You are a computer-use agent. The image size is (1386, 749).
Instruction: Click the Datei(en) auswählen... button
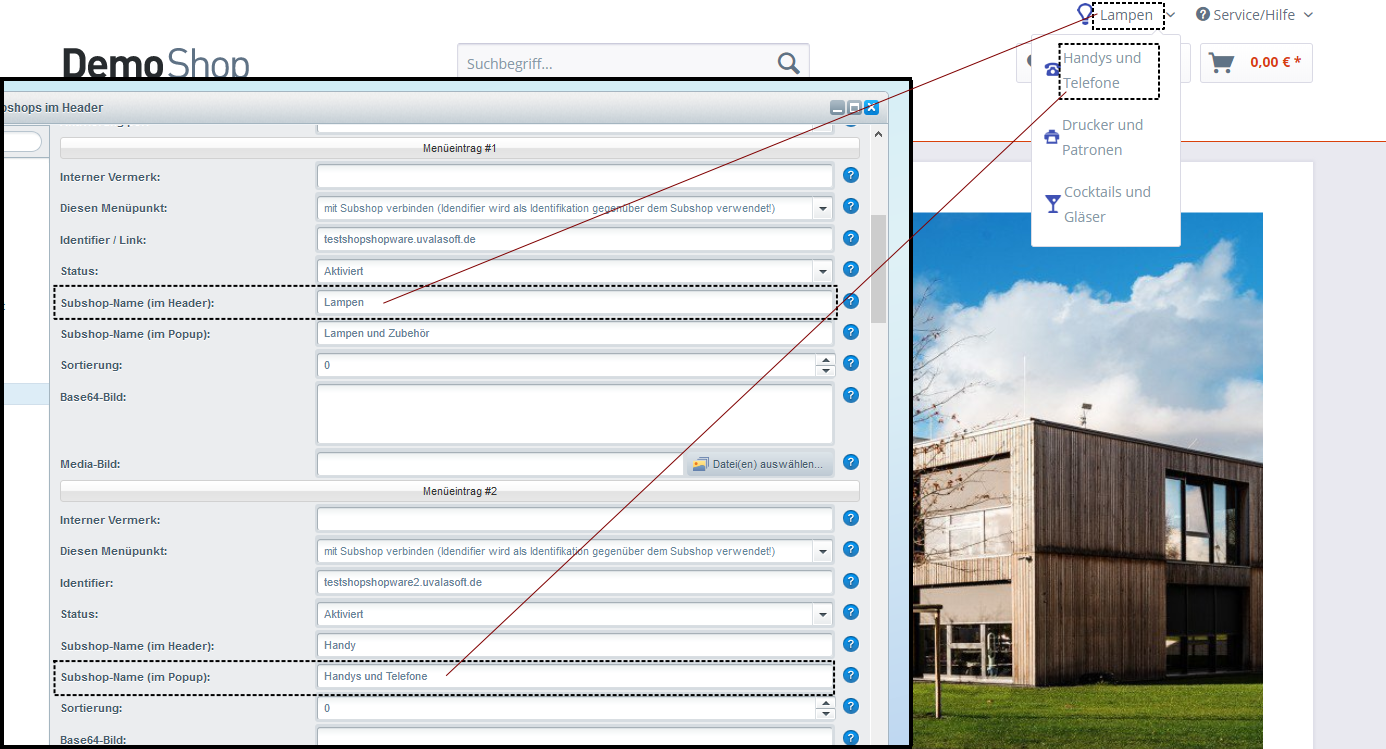point(759,464)
